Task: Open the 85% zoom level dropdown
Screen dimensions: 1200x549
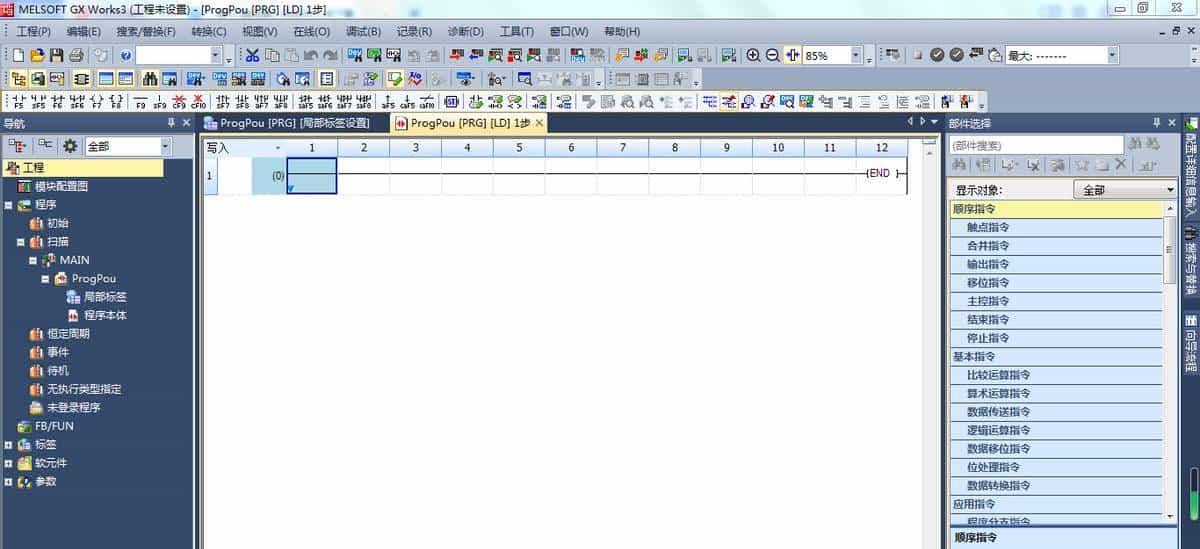Action: click(857, 56)
